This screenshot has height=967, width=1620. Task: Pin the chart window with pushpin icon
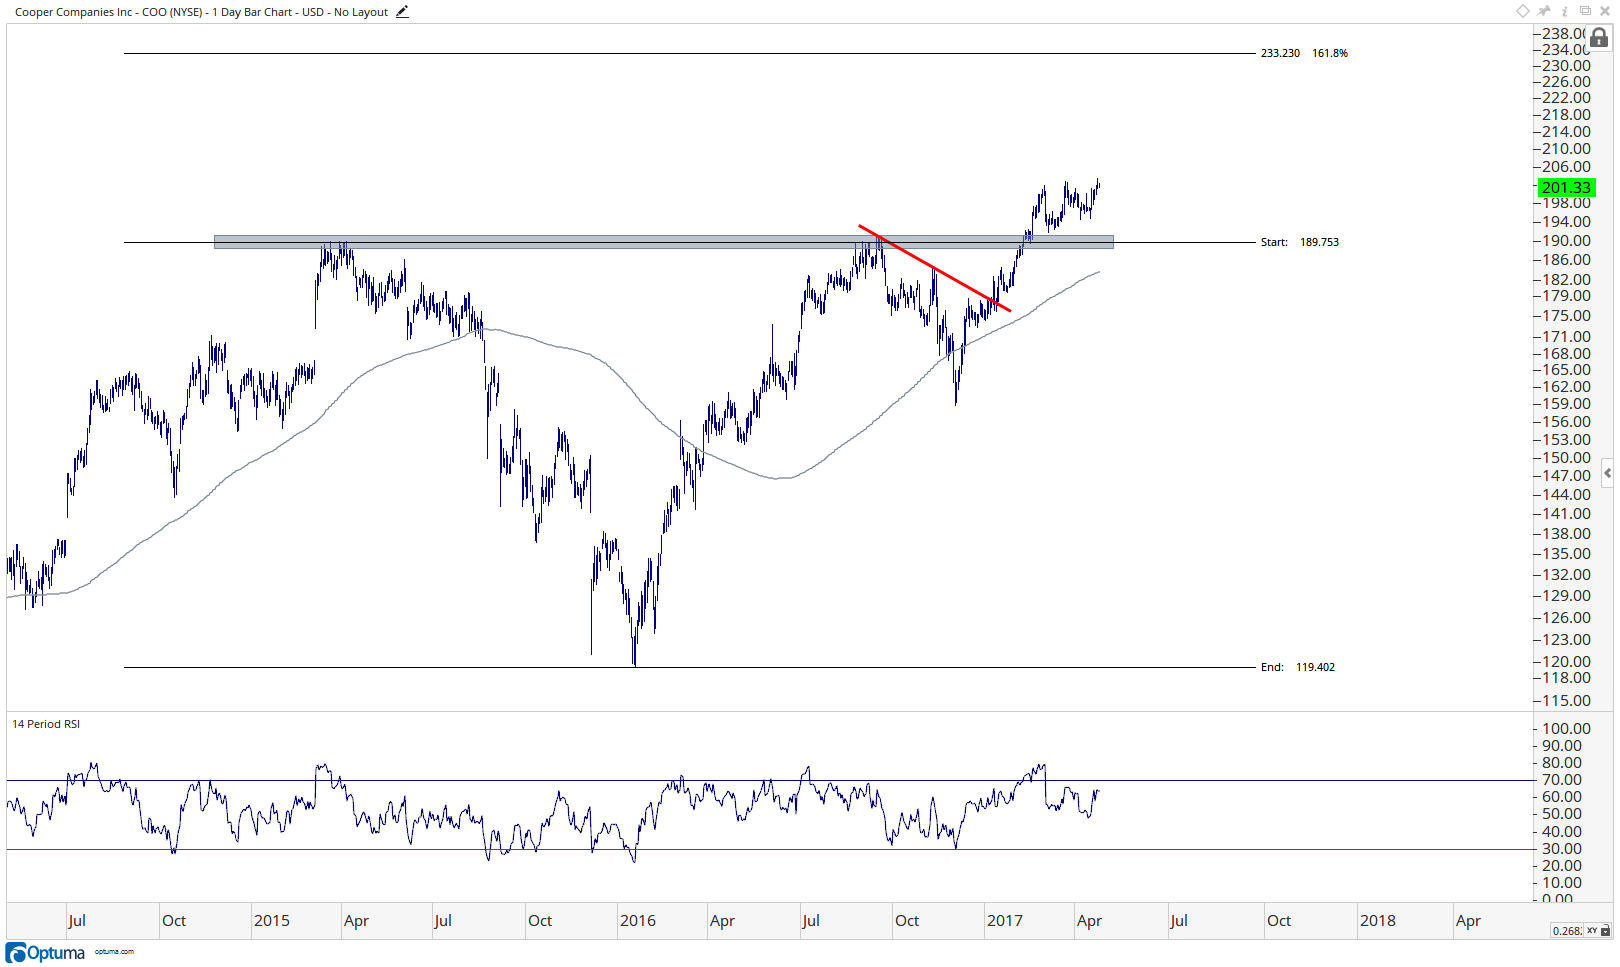tap(1544, 11)
